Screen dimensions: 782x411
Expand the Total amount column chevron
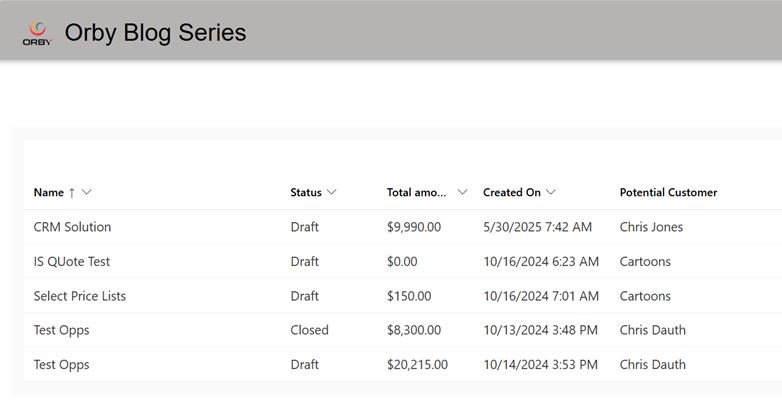(462, 192)
